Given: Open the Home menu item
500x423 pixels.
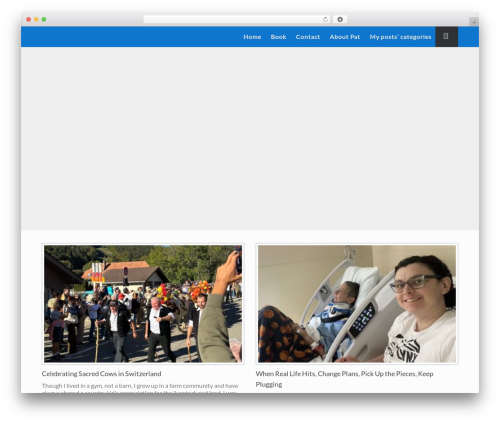Looking at the screenshot, I should tap(252, 37).
